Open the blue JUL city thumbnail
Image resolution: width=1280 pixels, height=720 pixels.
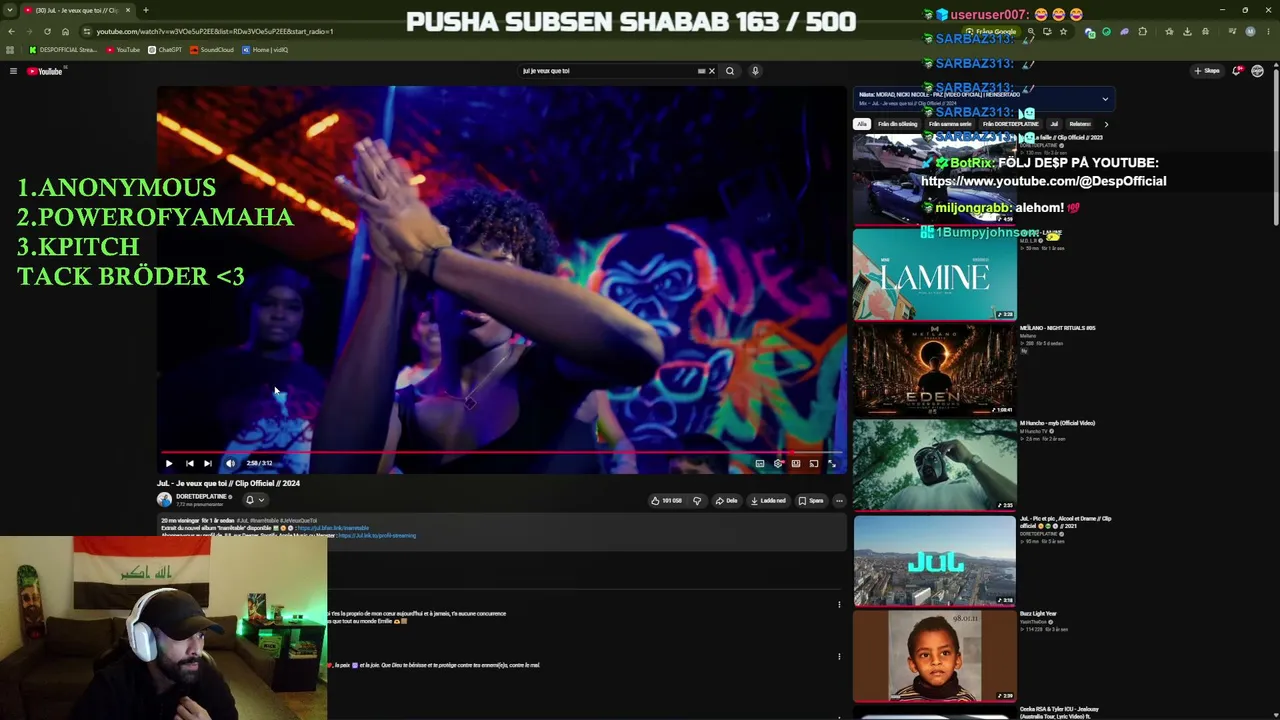(x=935, y=561)
